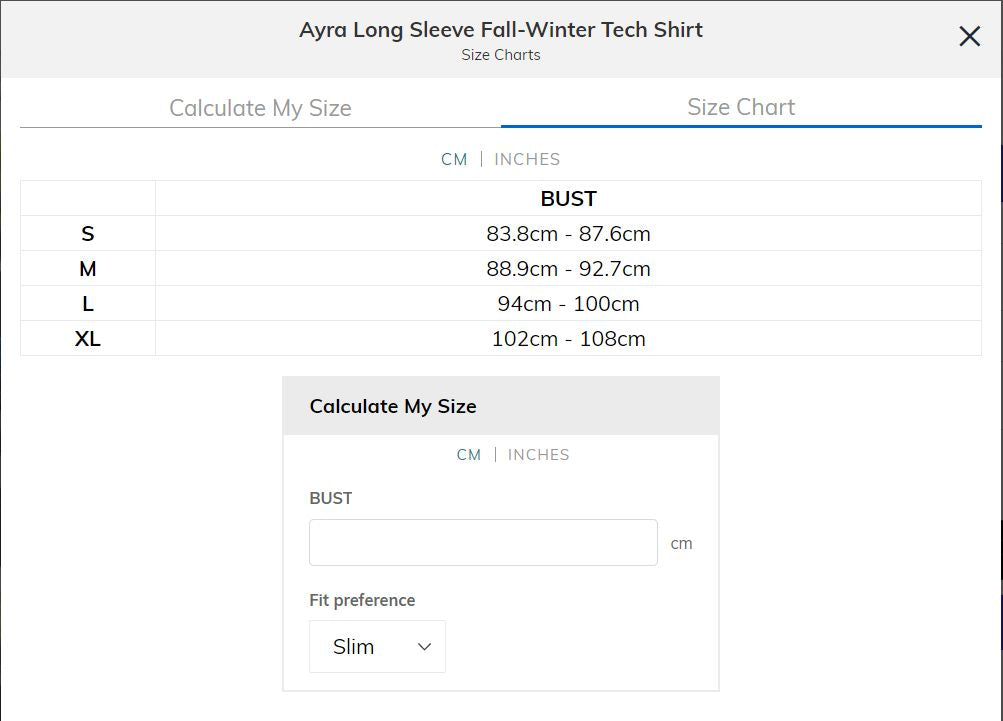Image resolution: width=1003 pixels, height=721 pixels.
Task: Click the L size row label
Action: [88, 304]
